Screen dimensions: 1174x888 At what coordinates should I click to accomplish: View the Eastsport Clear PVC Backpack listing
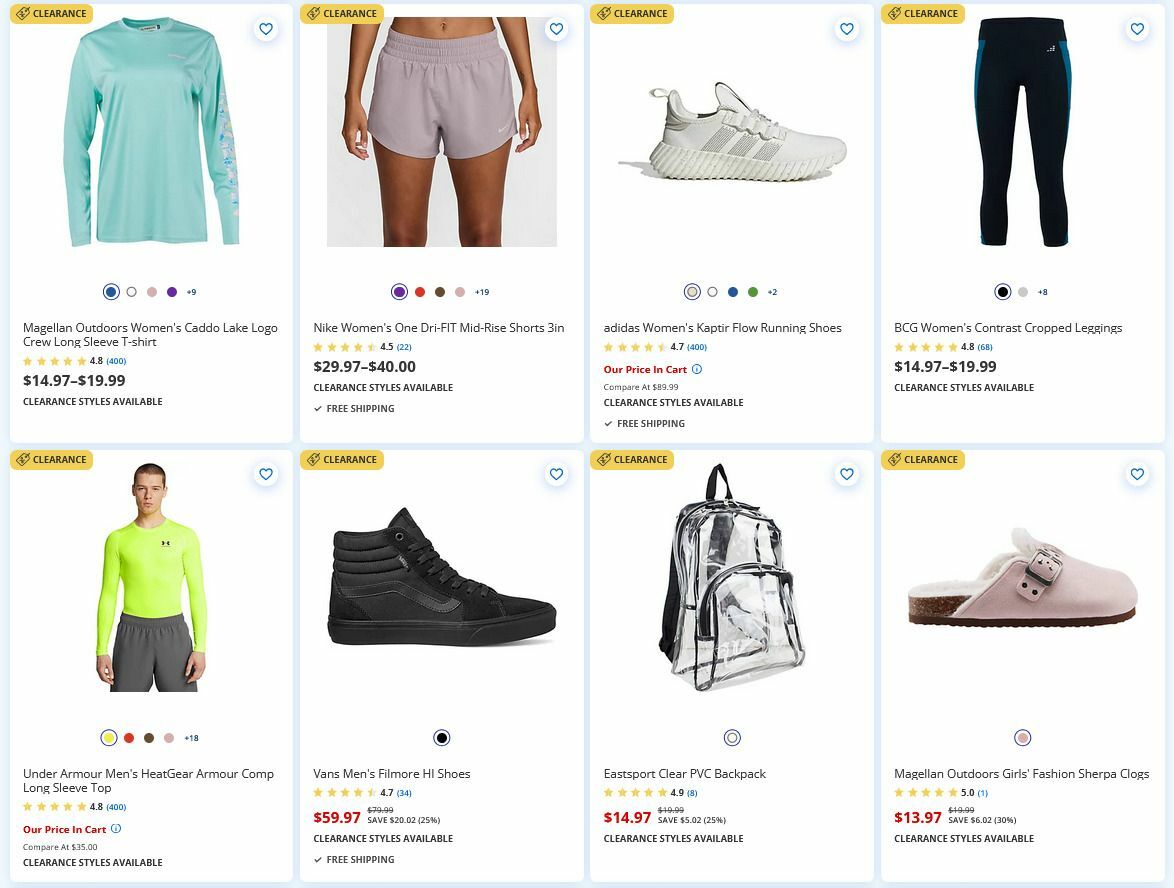click(684, 773)
